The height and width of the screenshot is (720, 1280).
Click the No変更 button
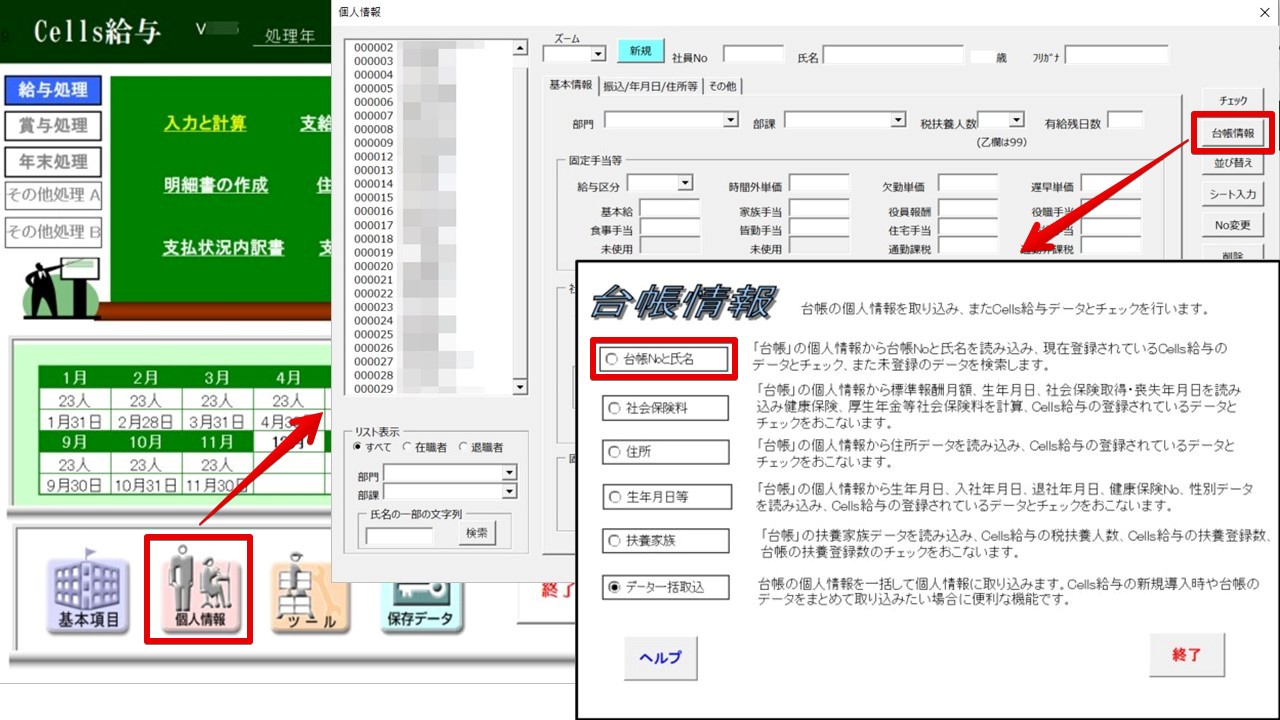point(1234,225)
